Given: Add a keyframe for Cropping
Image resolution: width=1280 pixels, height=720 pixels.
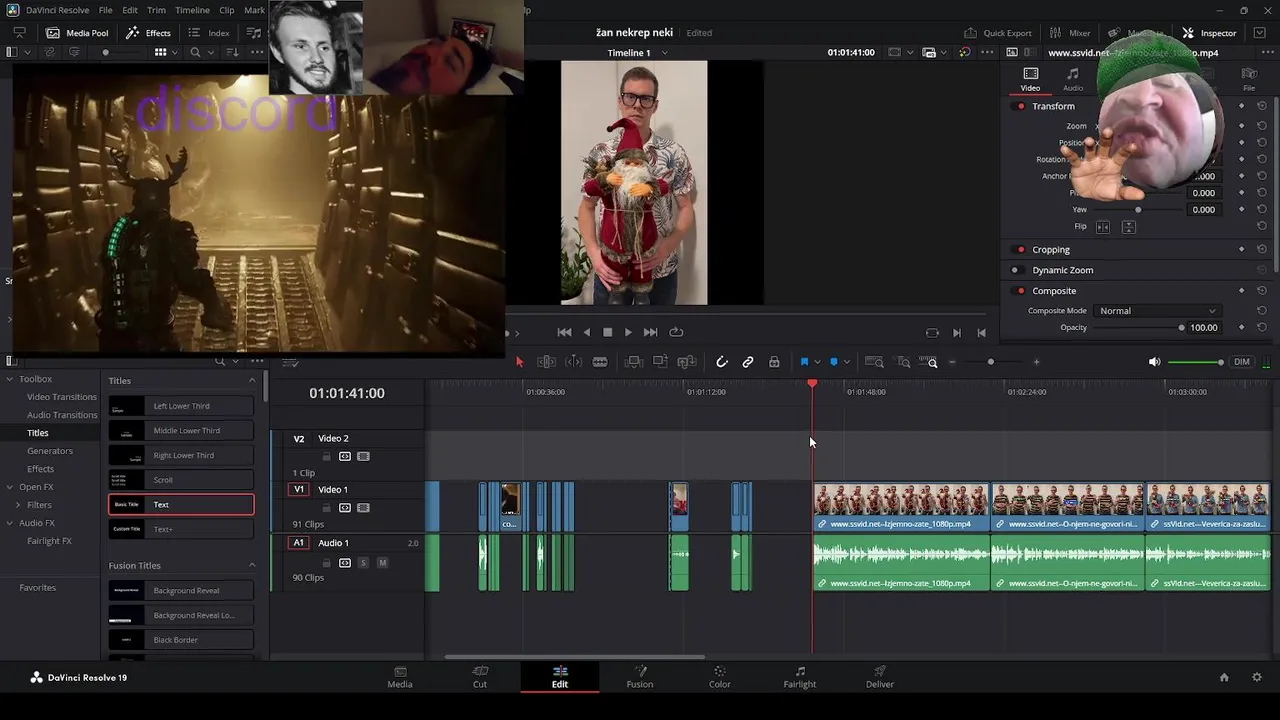Looking at the screenshot, I should pyautogui.click(x=1242, y=249).
